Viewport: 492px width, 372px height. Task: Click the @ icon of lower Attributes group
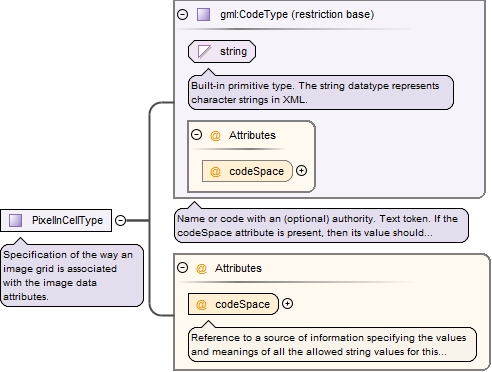click(x=201, y=268)
